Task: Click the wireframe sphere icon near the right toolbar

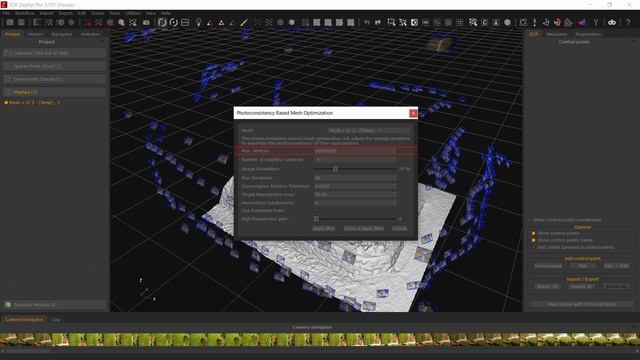Action: 507,22
